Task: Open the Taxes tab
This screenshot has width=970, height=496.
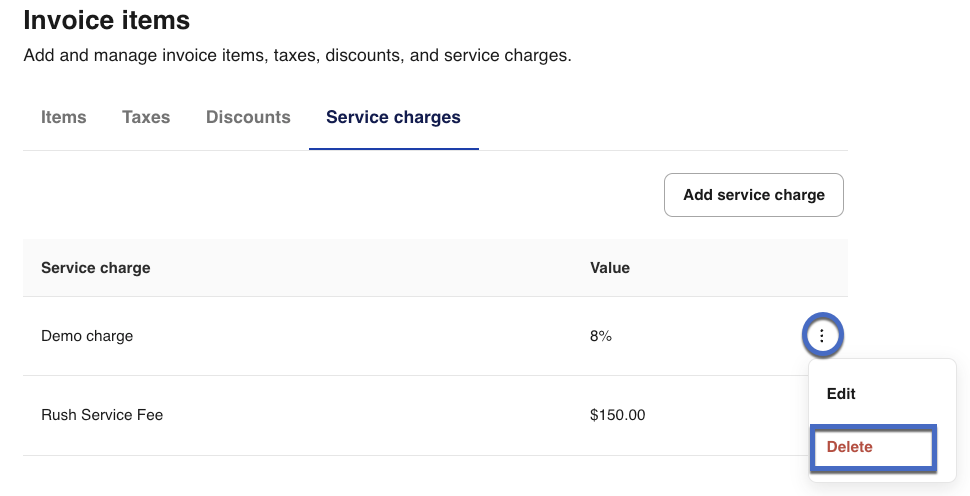Action: pos(146,117)
